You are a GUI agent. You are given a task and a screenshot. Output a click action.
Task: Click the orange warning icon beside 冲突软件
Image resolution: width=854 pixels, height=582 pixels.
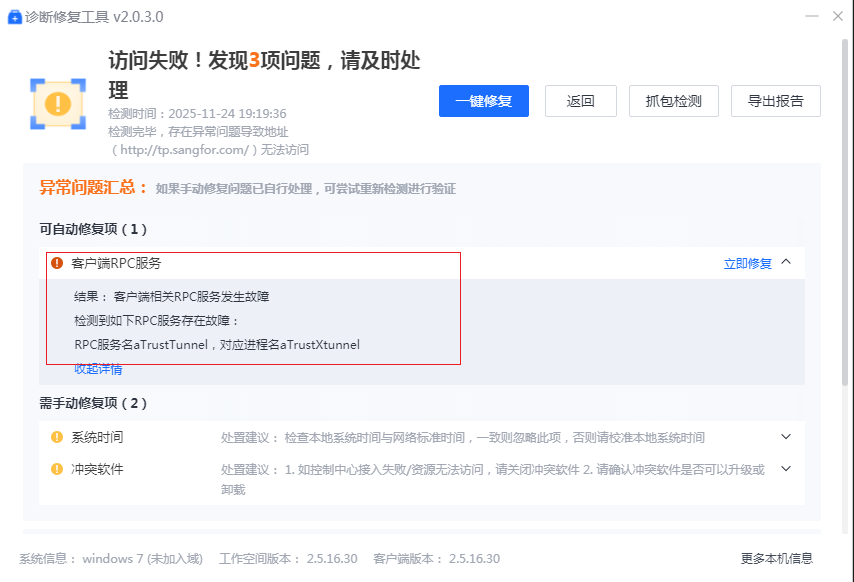pyautogui.click(x=57, y=469)
